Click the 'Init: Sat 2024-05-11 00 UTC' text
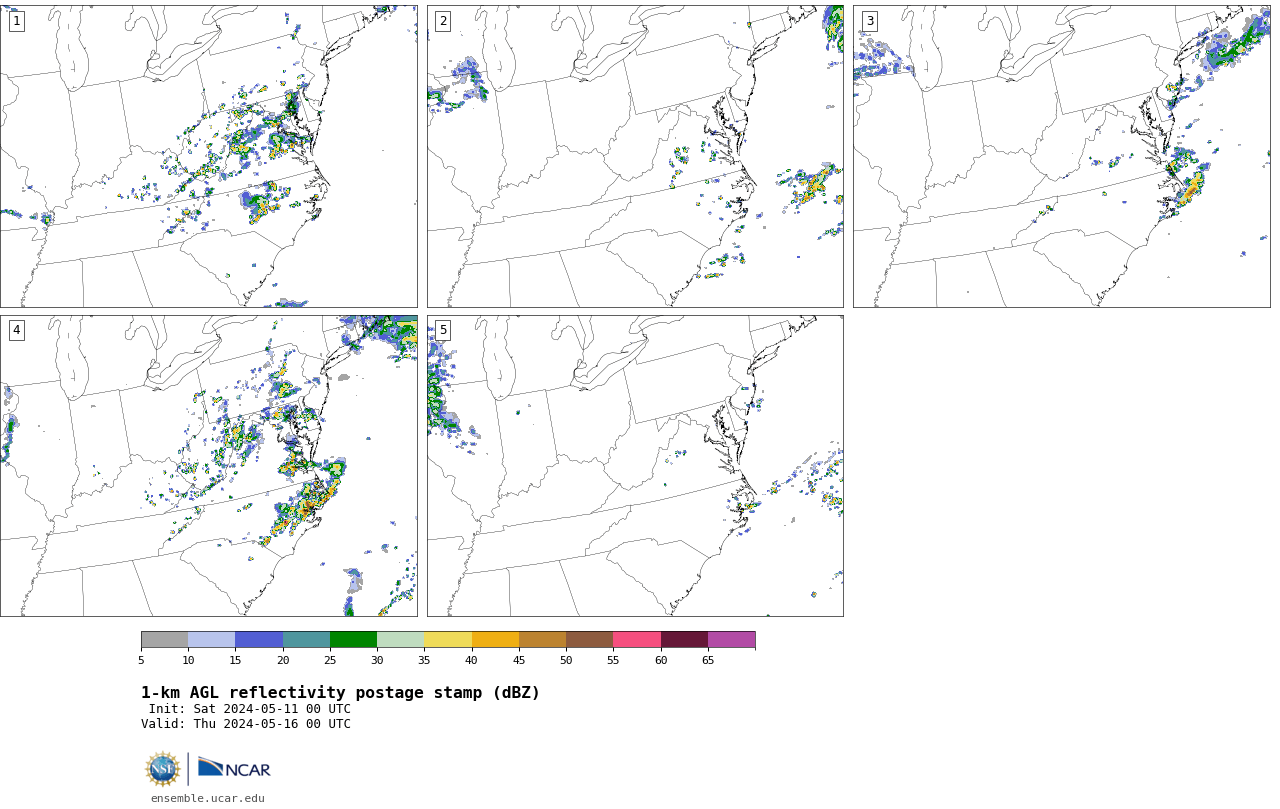The width and height of the screenshot is (1280, 809). 250,709
